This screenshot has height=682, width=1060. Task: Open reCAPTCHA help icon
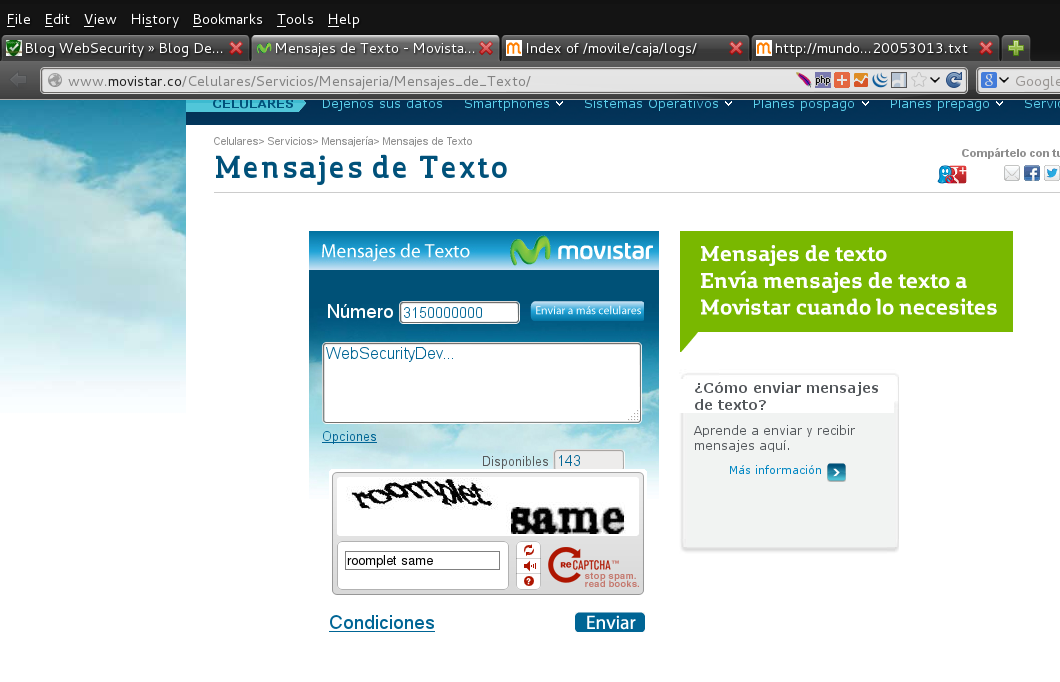pos(529,581)
